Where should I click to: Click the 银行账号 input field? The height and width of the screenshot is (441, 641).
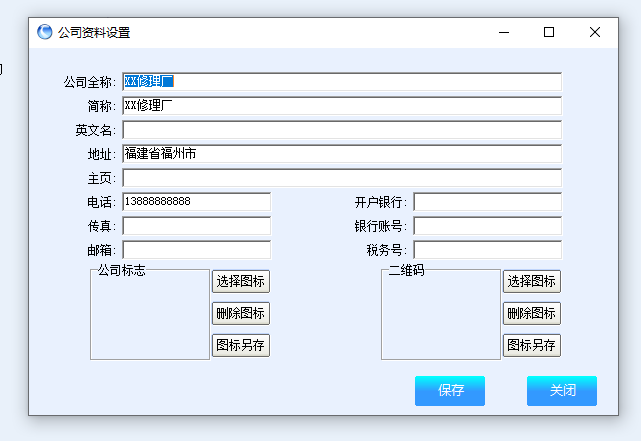click(488, 226)
